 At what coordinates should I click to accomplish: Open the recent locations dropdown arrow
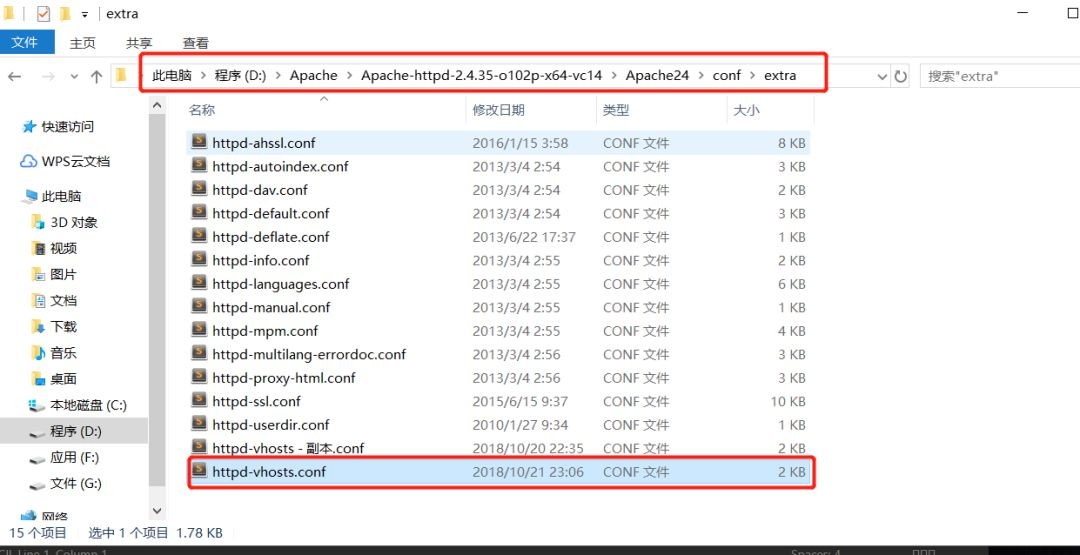74,76
